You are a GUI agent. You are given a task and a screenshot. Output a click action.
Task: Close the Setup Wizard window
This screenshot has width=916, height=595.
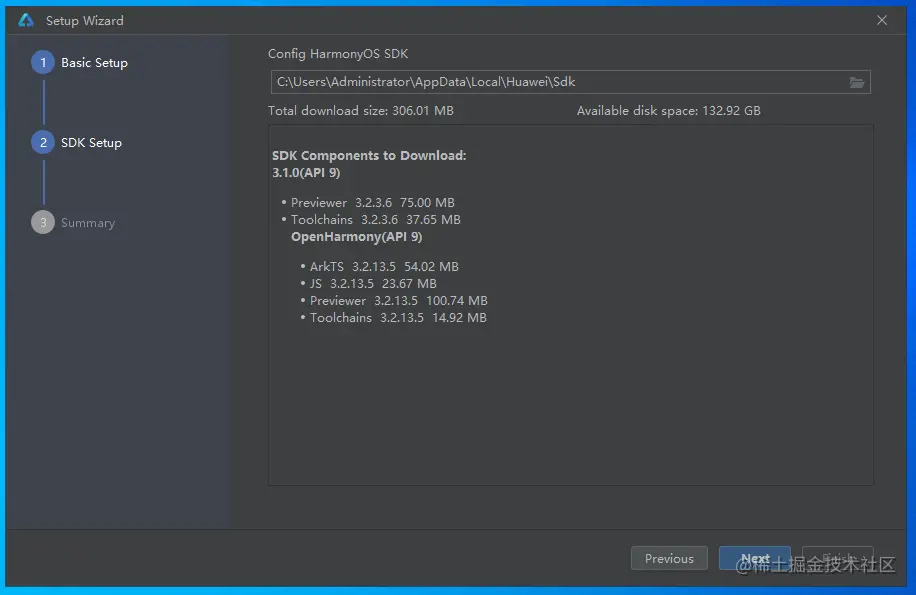(882, 20)
